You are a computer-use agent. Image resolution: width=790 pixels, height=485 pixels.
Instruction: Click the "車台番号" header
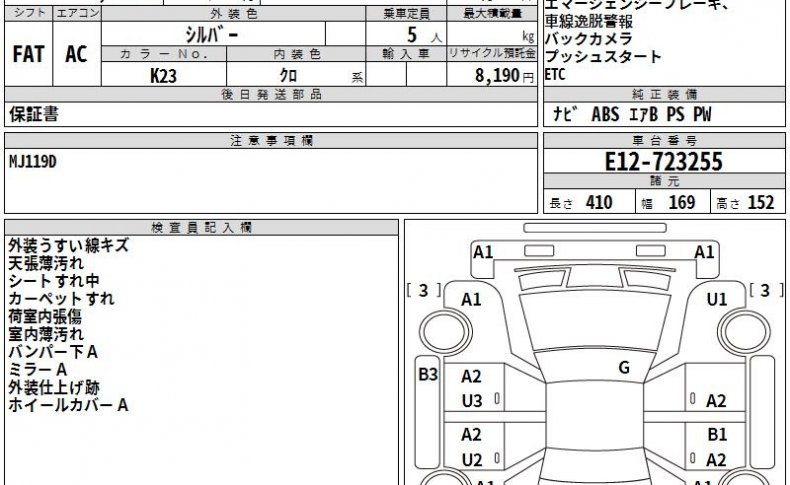[664, 141]
